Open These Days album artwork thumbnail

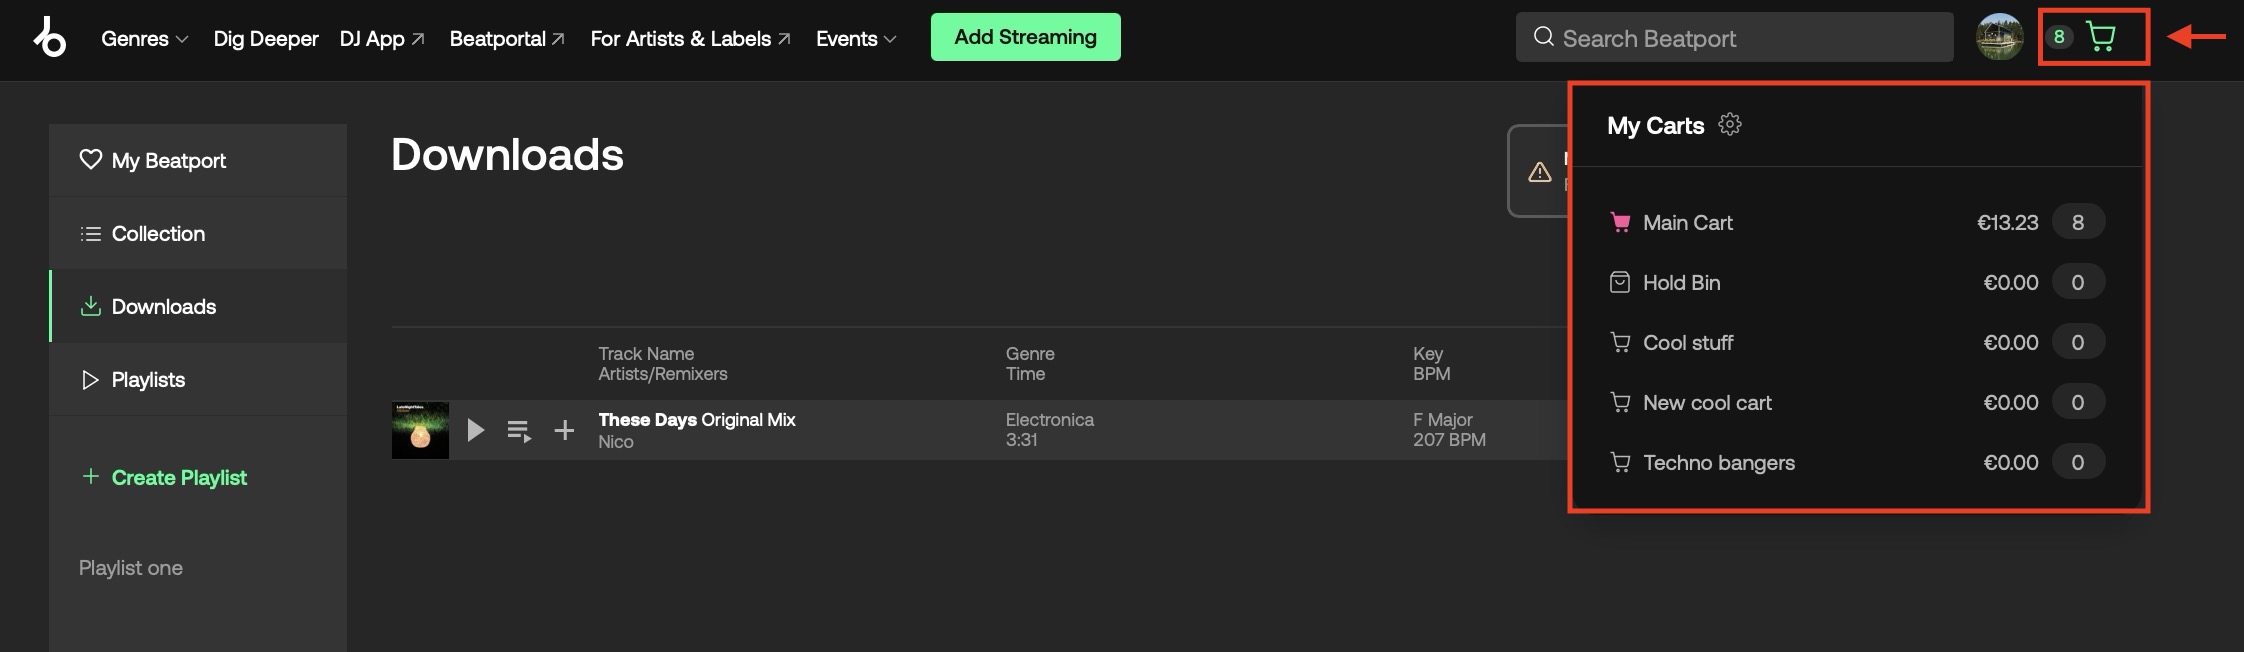(420, 430)
